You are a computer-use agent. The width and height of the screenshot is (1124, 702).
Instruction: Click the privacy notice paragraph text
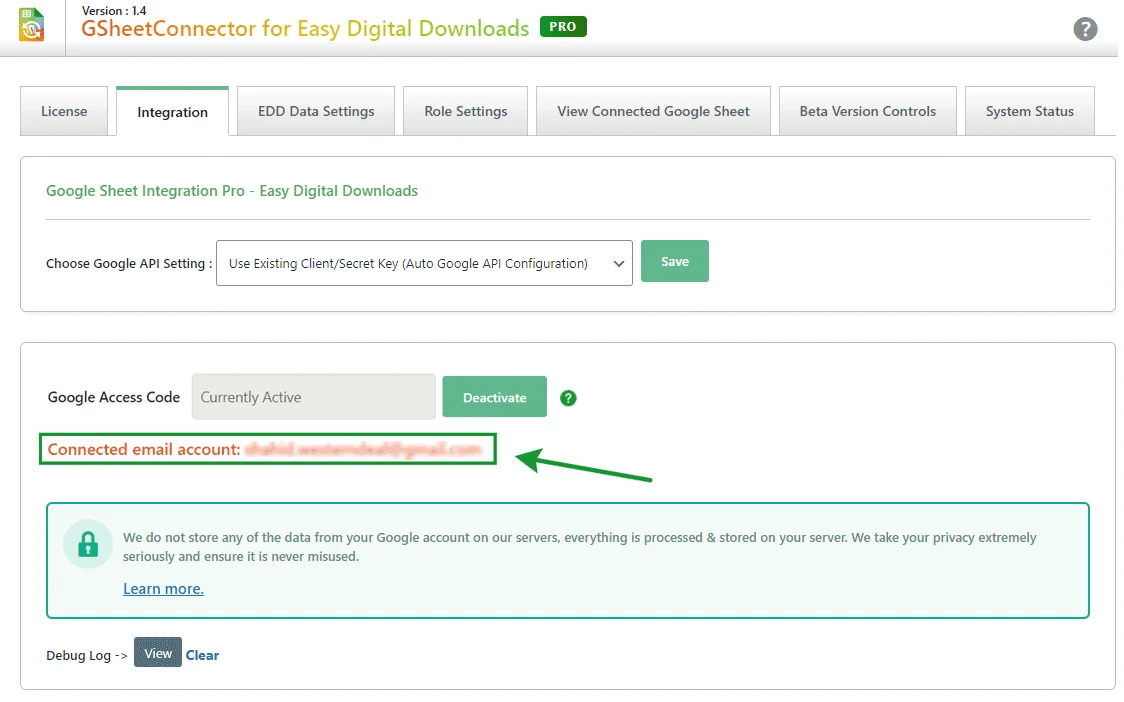pos(579,546)
